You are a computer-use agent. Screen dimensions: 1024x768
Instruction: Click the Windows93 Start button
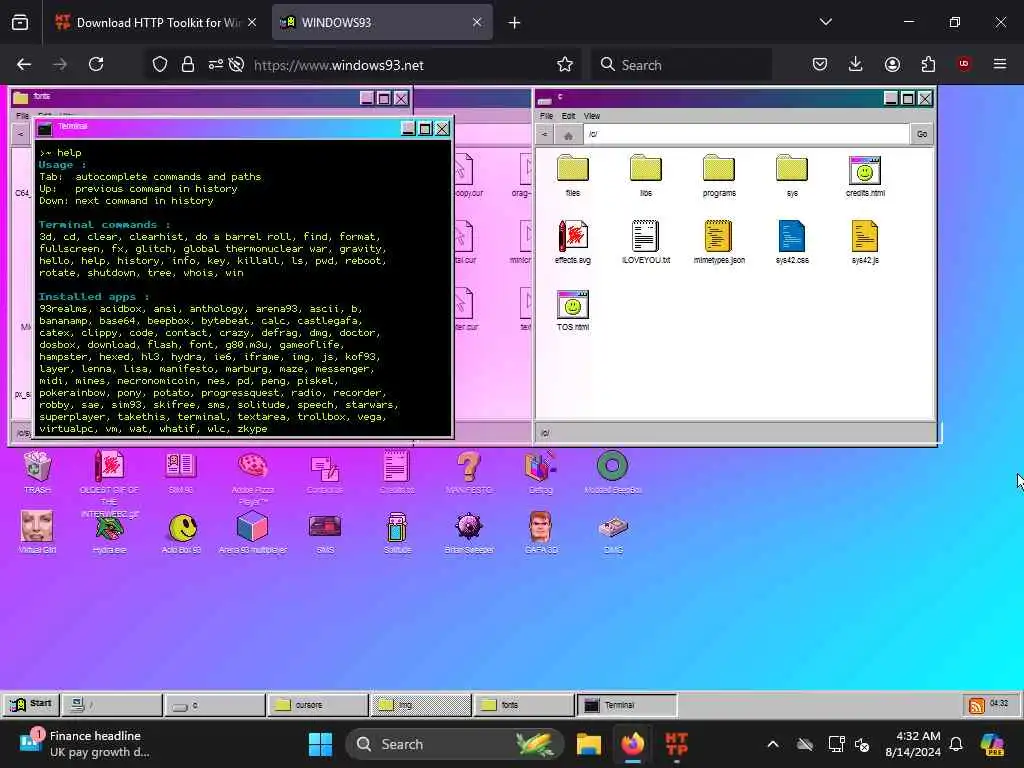[x=31, y=705]
